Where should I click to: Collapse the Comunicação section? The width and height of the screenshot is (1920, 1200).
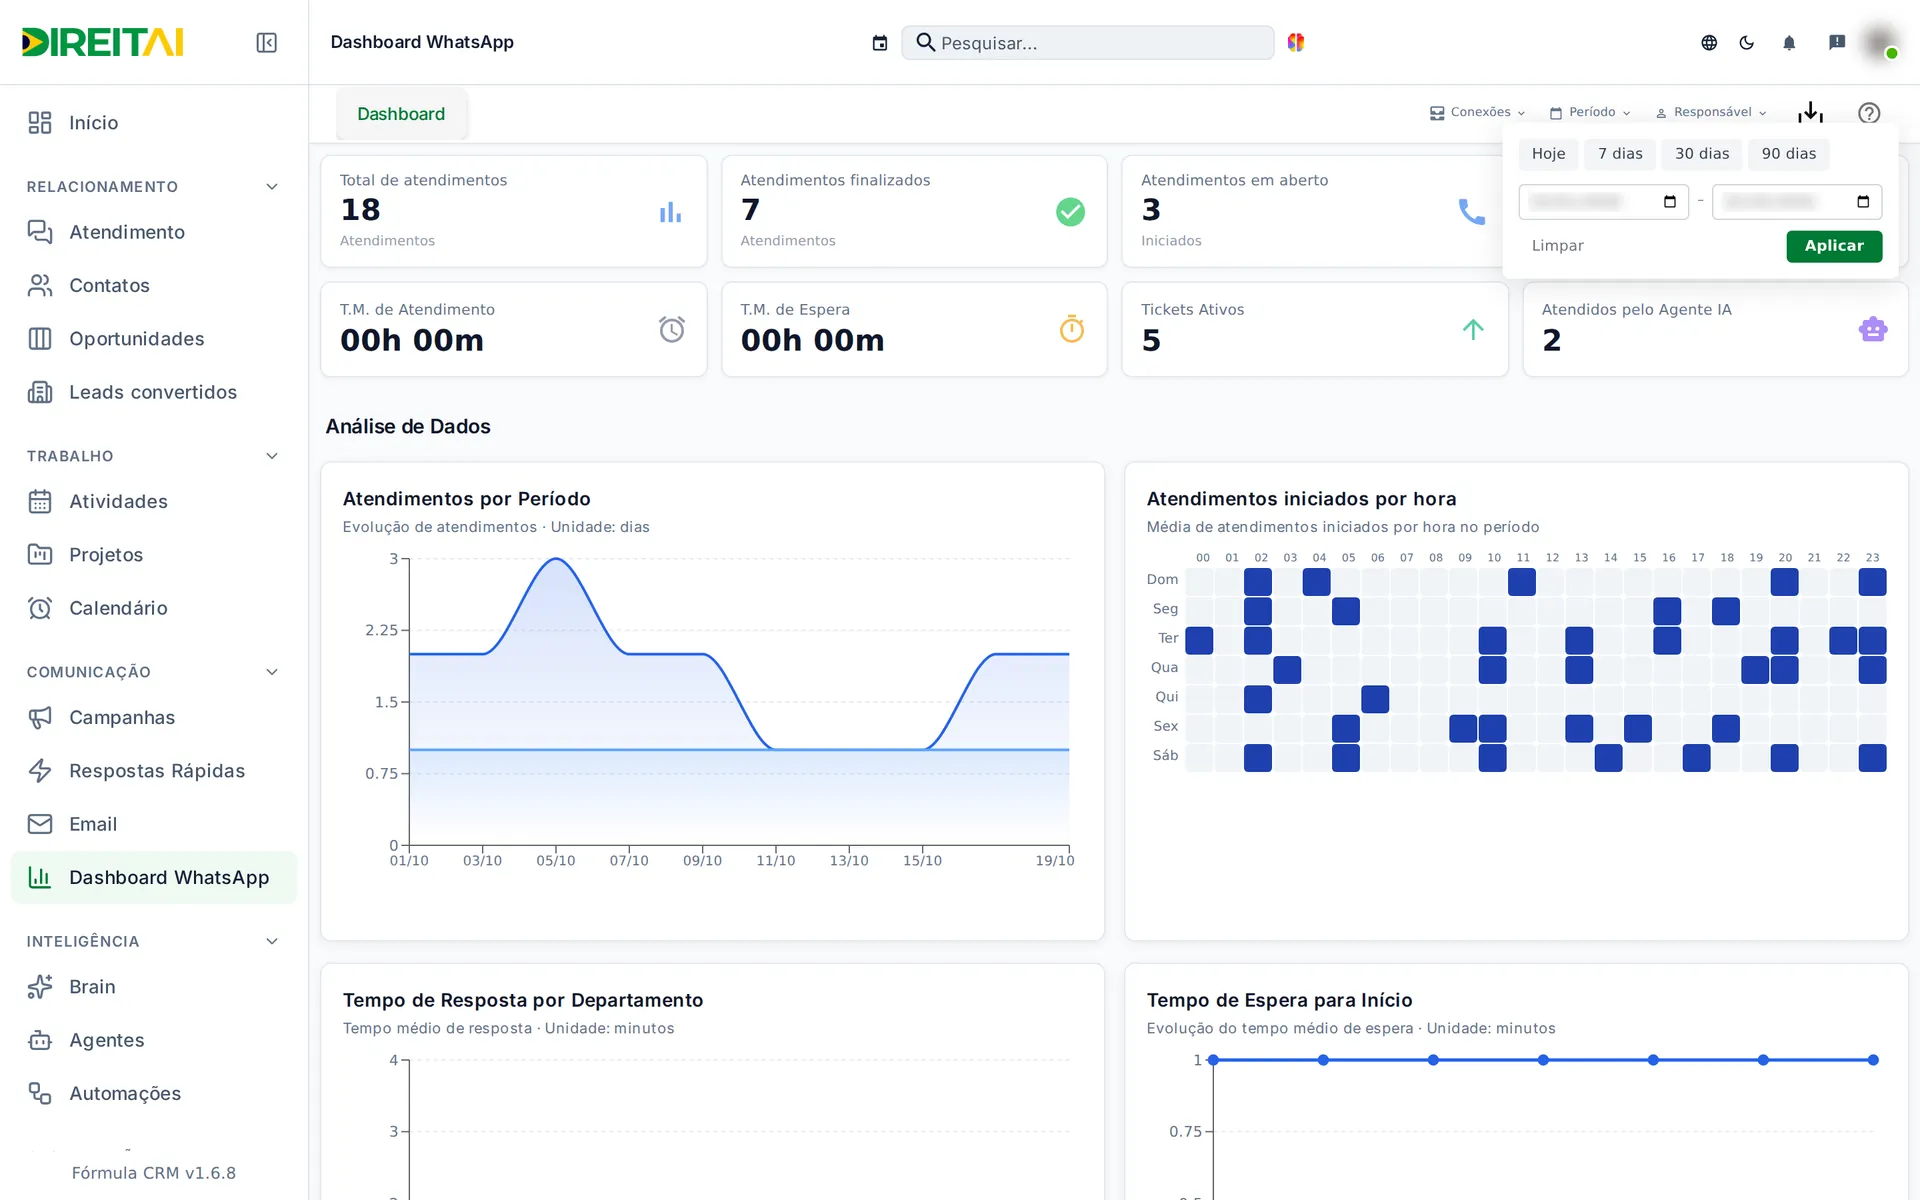272,672
